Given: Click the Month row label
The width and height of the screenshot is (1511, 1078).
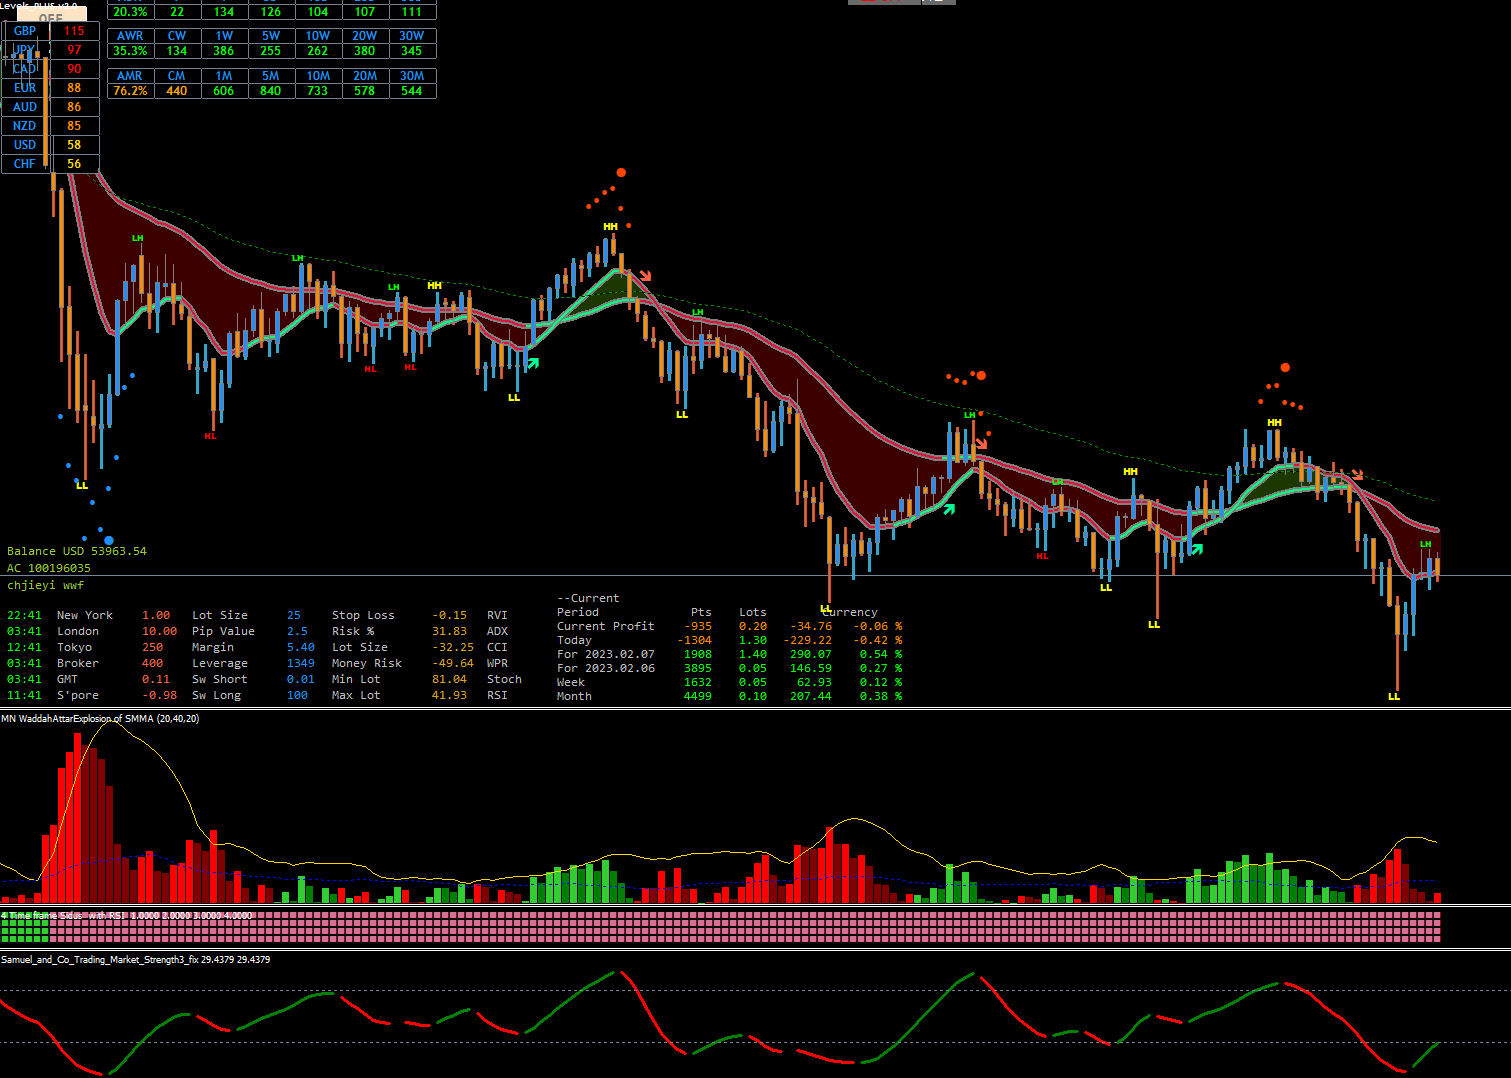Looking at the screenshot, I should click(574, 696).
